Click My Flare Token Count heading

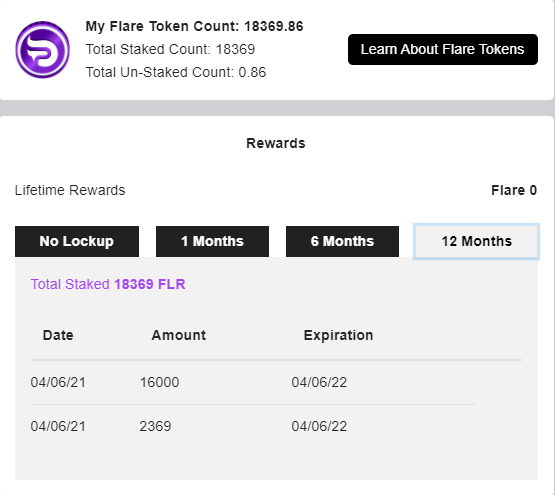pos(194,27)
